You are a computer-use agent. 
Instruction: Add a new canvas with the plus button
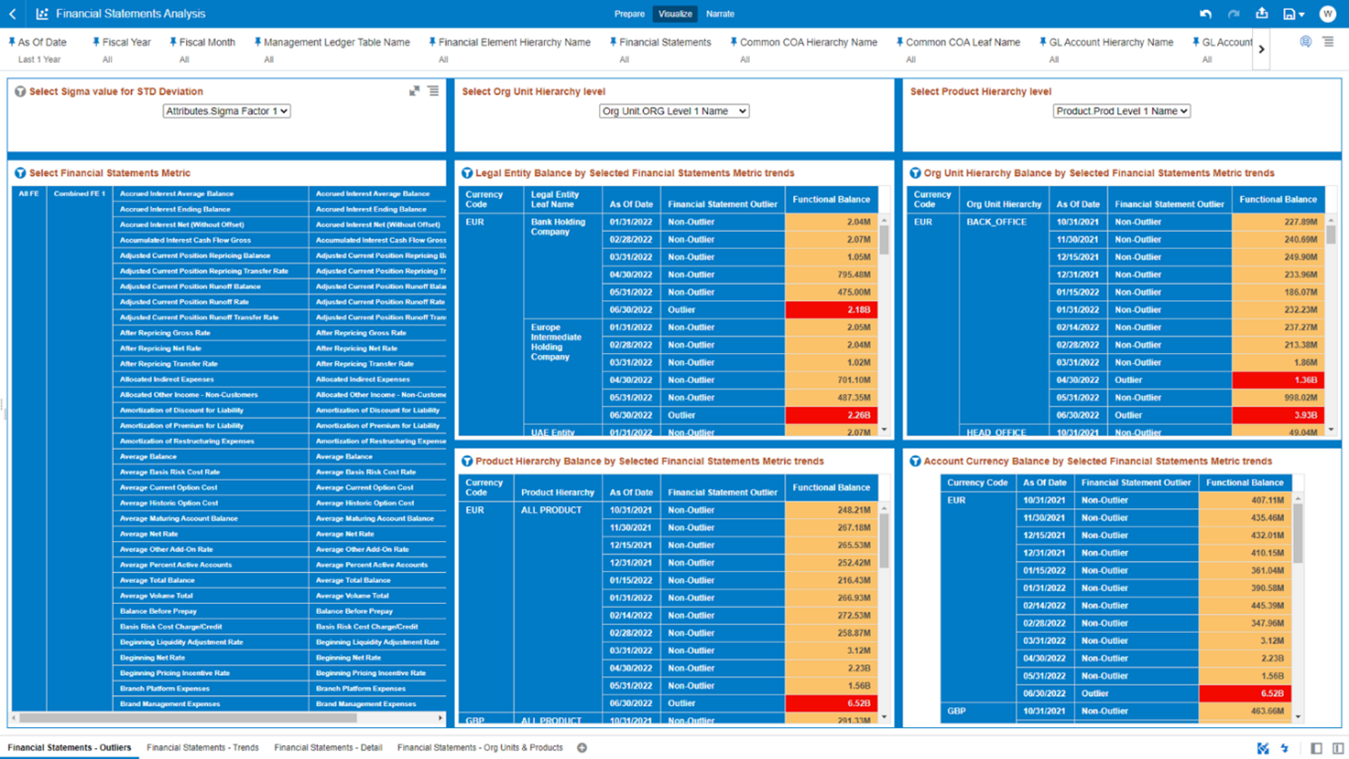[581, 747]
